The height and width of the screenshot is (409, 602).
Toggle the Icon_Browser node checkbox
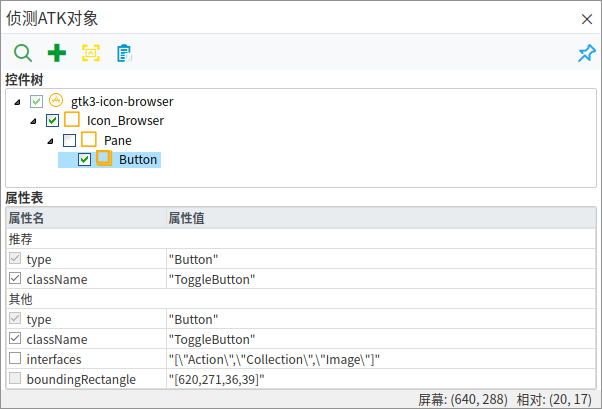tap(53, 121)
